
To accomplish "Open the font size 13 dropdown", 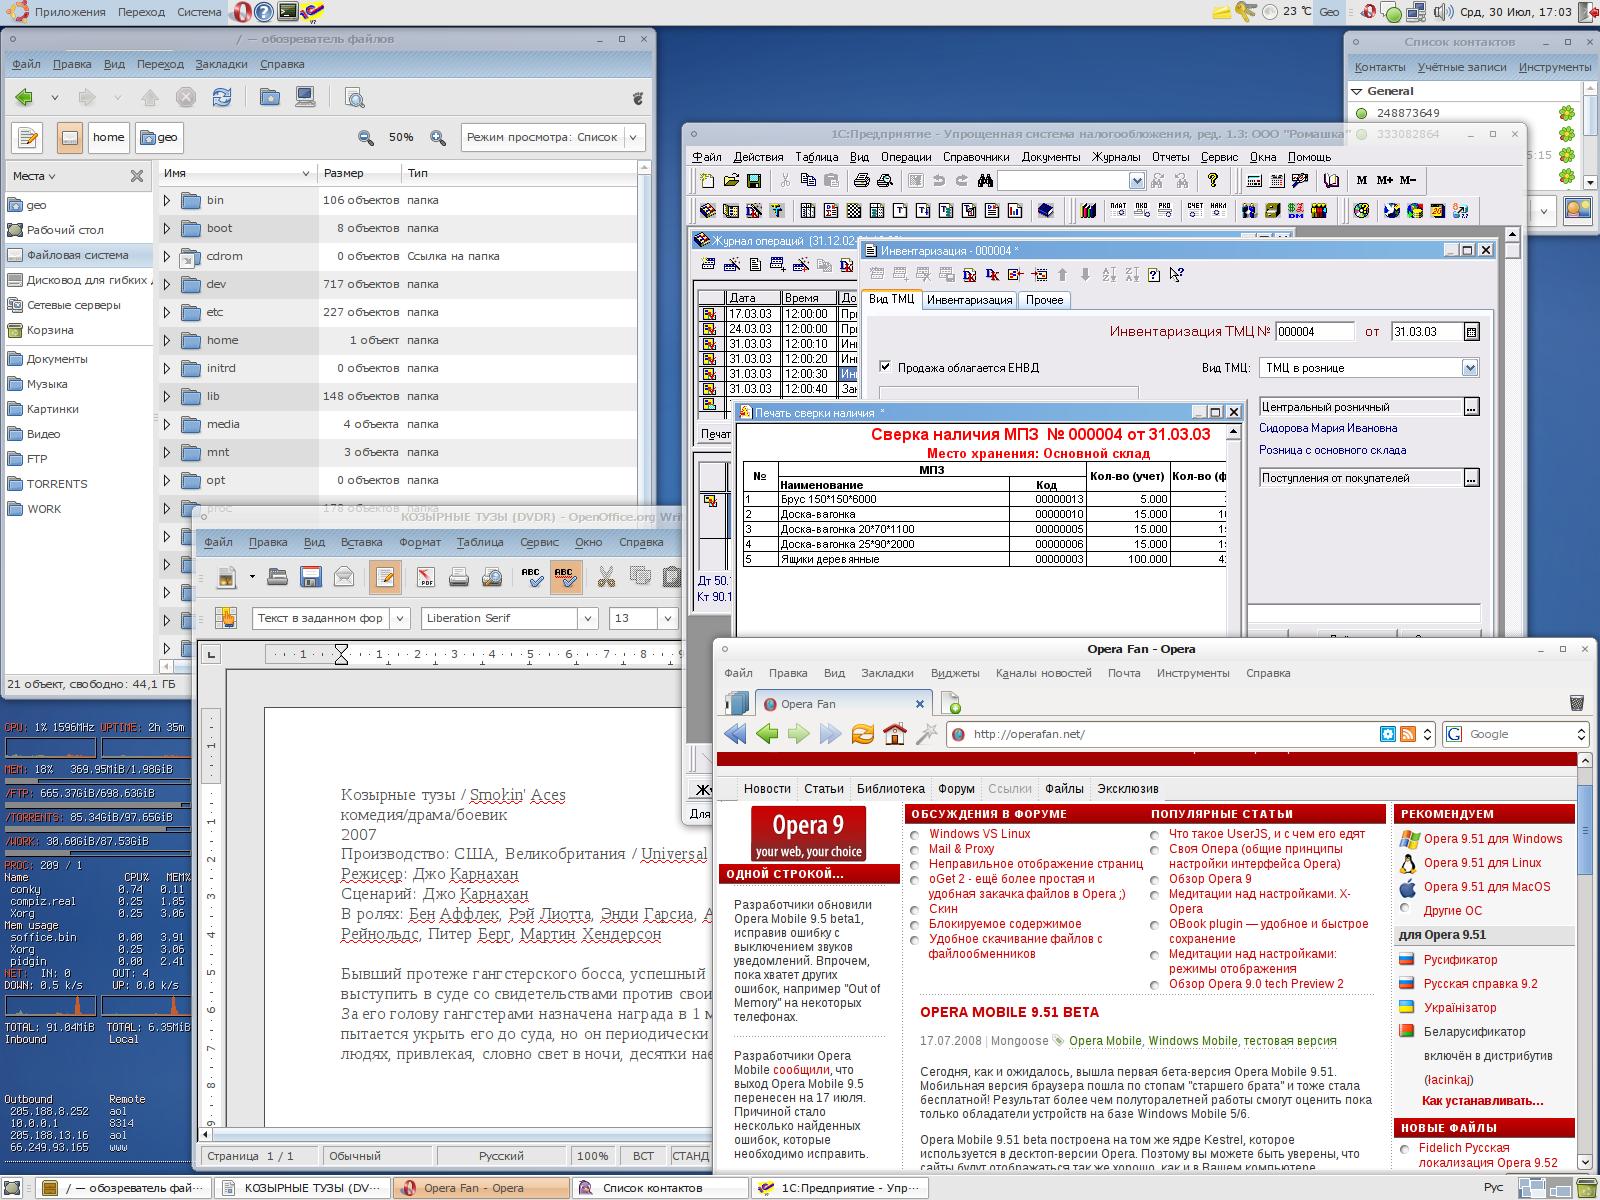I will [668, 618].
